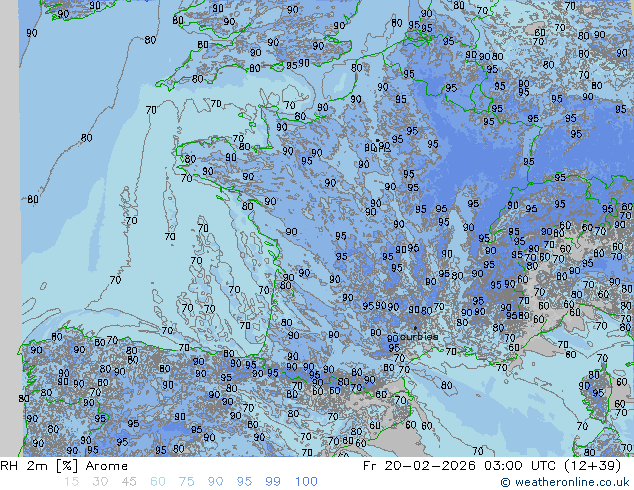Click the '03:00 UTC (12+39)' time label
634x490 pixels.
[x=552, y=466]
